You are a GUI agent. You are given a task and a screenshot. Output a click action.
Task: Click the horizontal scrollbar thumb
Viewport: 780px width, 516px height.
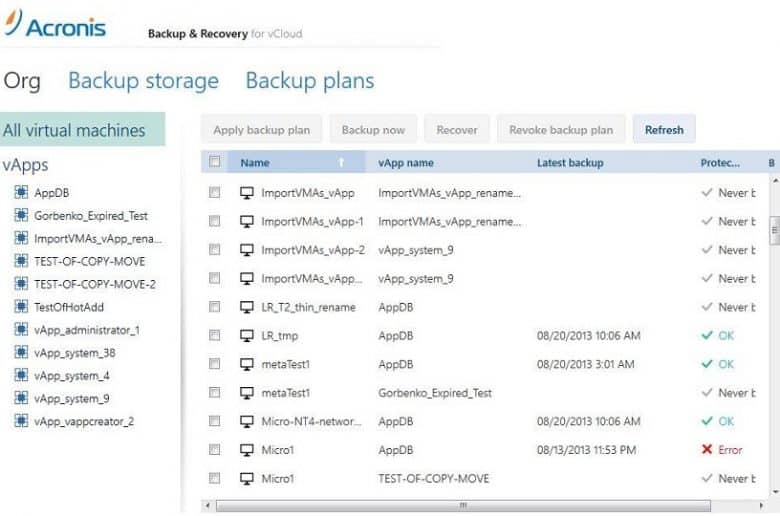(463, 506)
